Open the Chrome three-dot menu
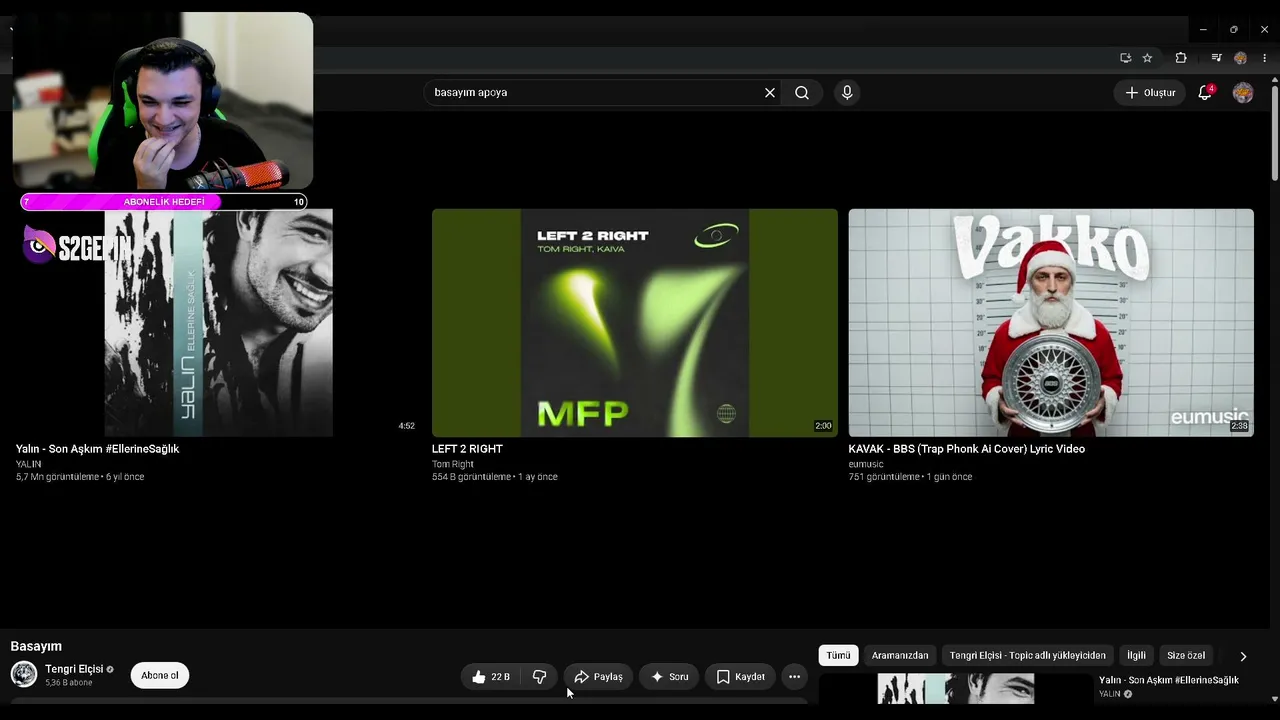 (1265, 58)
